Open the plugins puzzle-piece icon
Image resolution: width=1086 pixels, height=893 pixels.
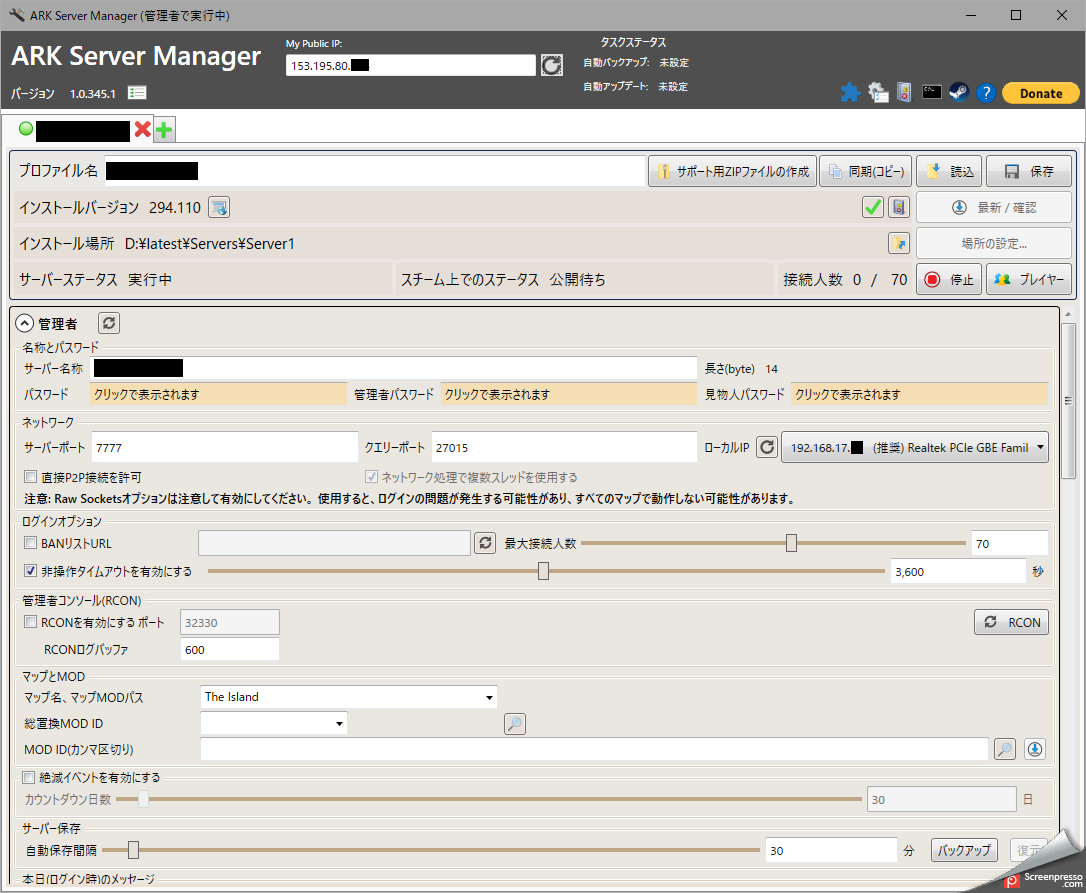[850, 92]
